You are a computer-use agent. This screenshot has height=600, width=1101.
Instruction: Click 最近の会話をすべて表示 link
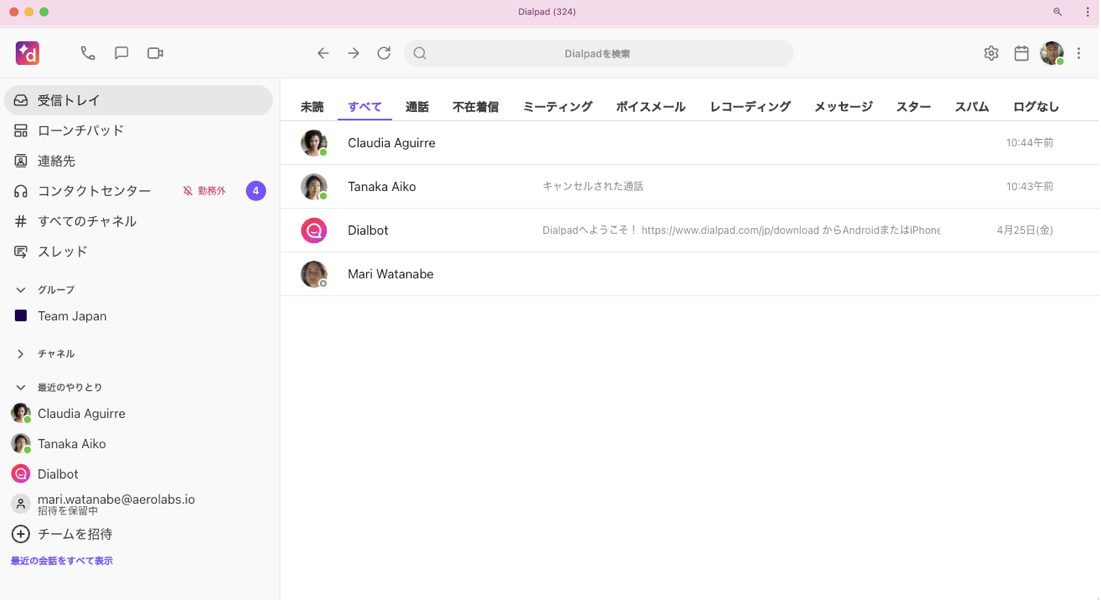pyautogui.click(x=62, y=561)
